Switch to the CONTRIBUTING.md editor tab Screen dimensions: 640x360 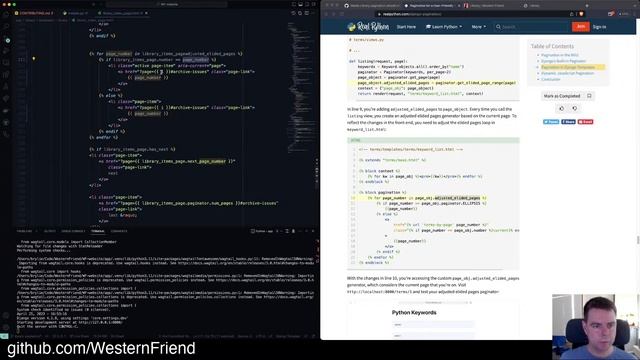[x=34, y=13]
